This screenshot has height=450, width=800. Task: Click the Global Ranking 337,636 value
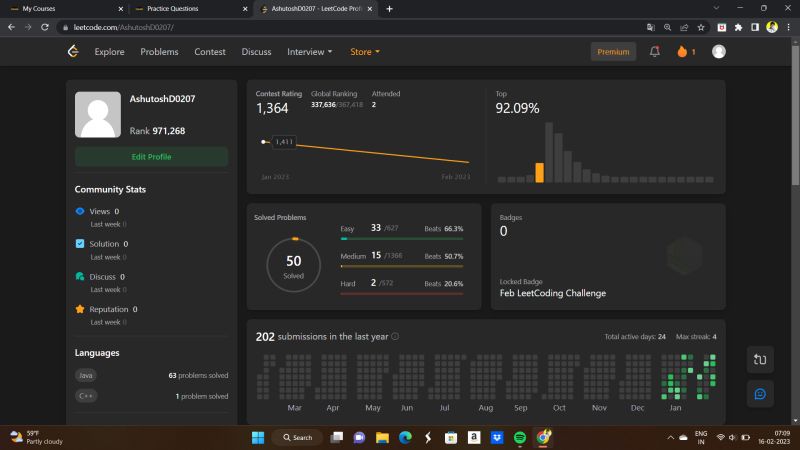coord(323,105)
